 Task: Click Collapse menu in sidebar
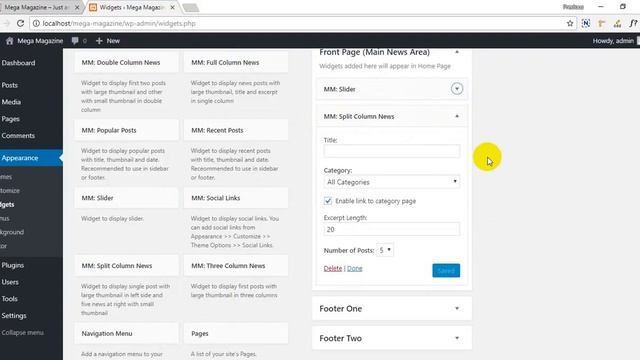(x=22, y=333)
